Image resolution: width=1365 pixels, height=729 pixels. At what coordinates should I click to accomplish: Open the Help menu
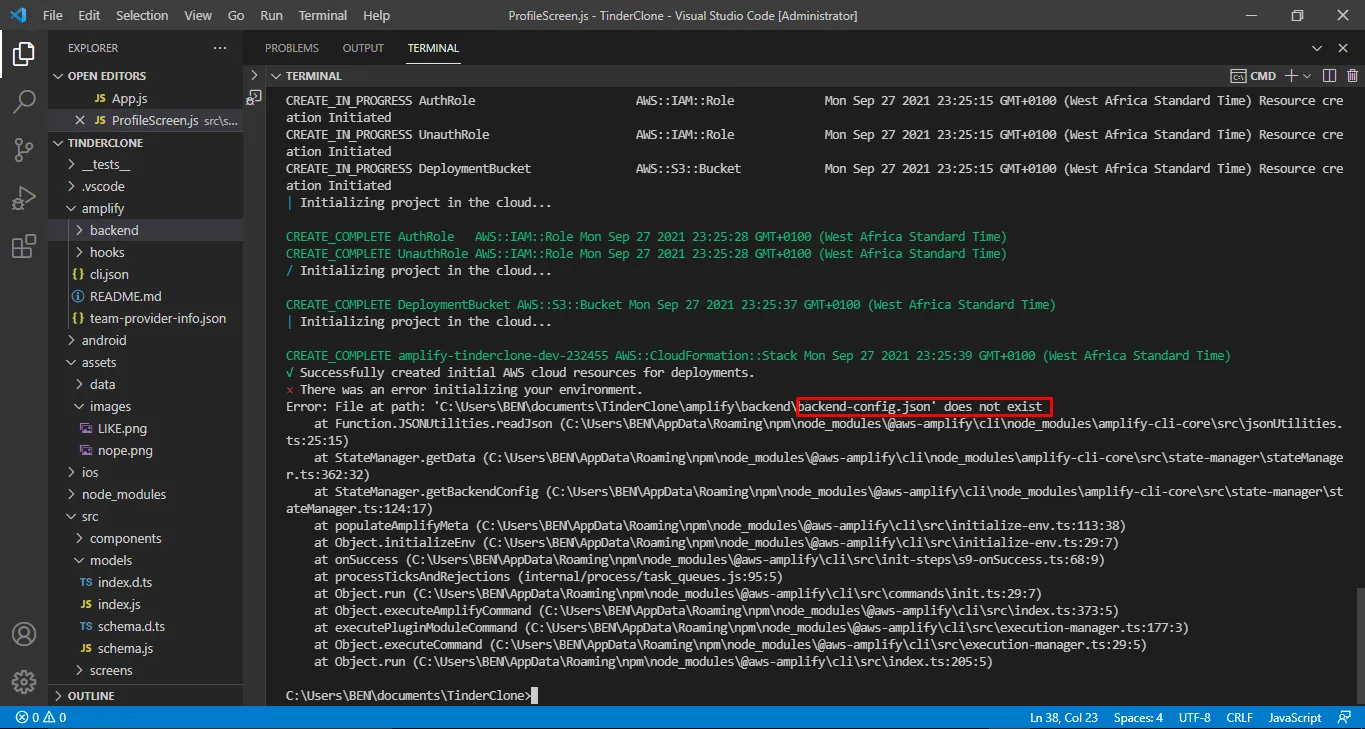[376, 16]
